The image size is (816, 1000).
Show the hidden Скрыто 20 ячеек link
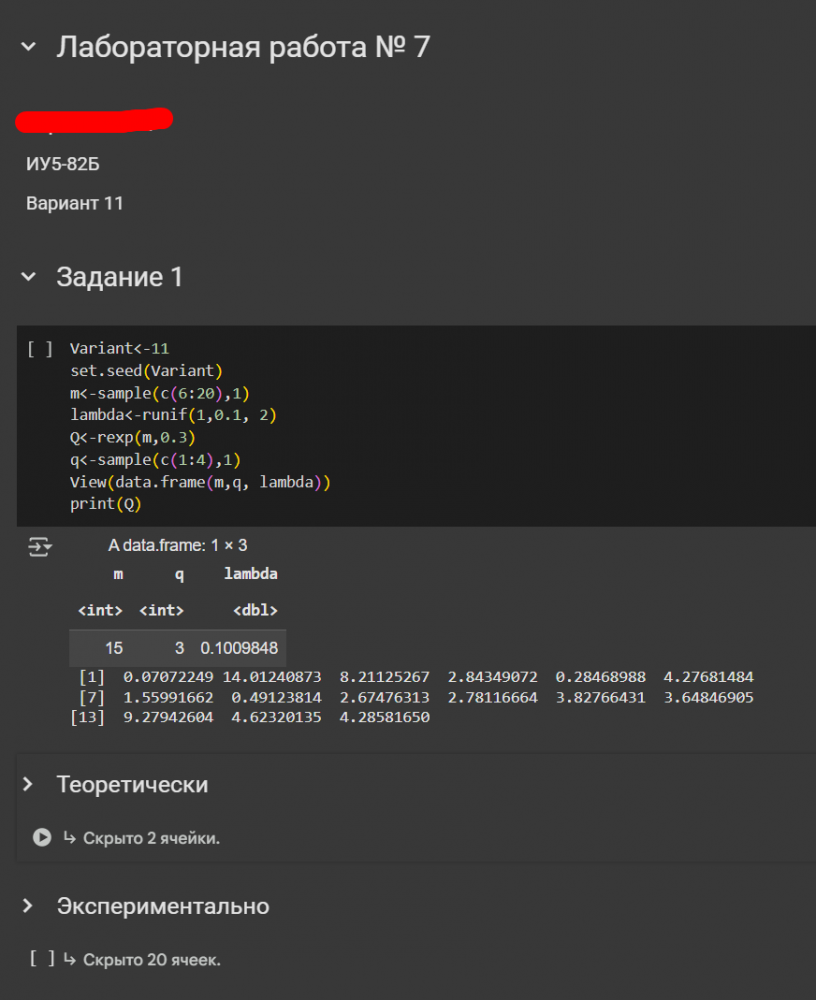click(151, 960)
